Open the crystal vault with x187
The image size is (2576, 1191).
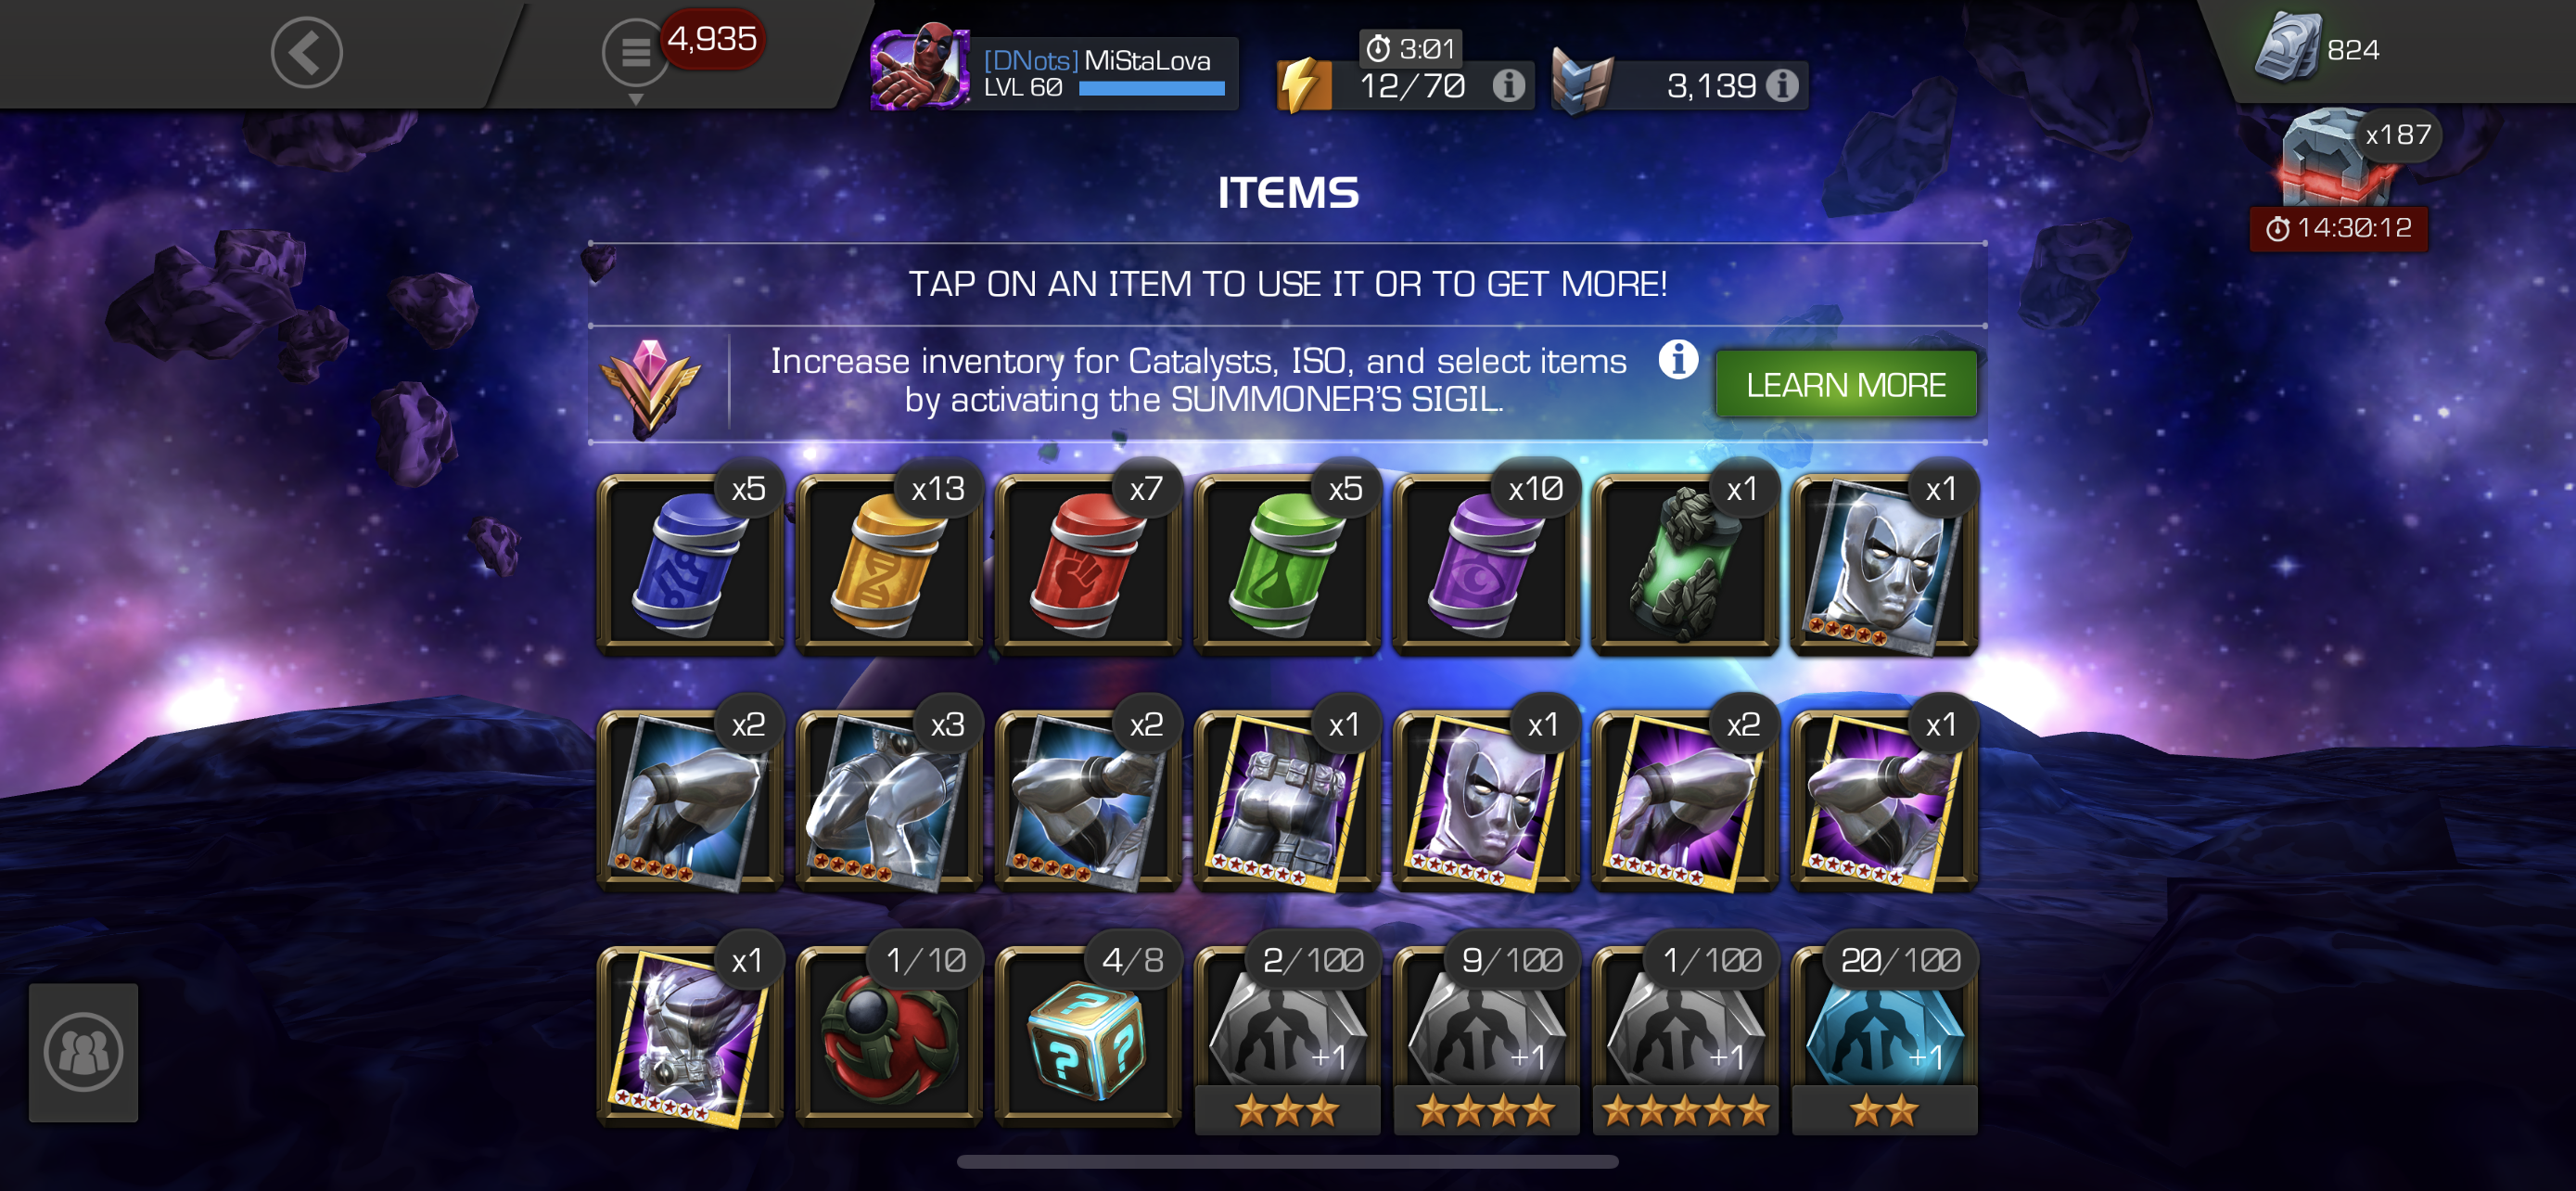(2339, 160)
